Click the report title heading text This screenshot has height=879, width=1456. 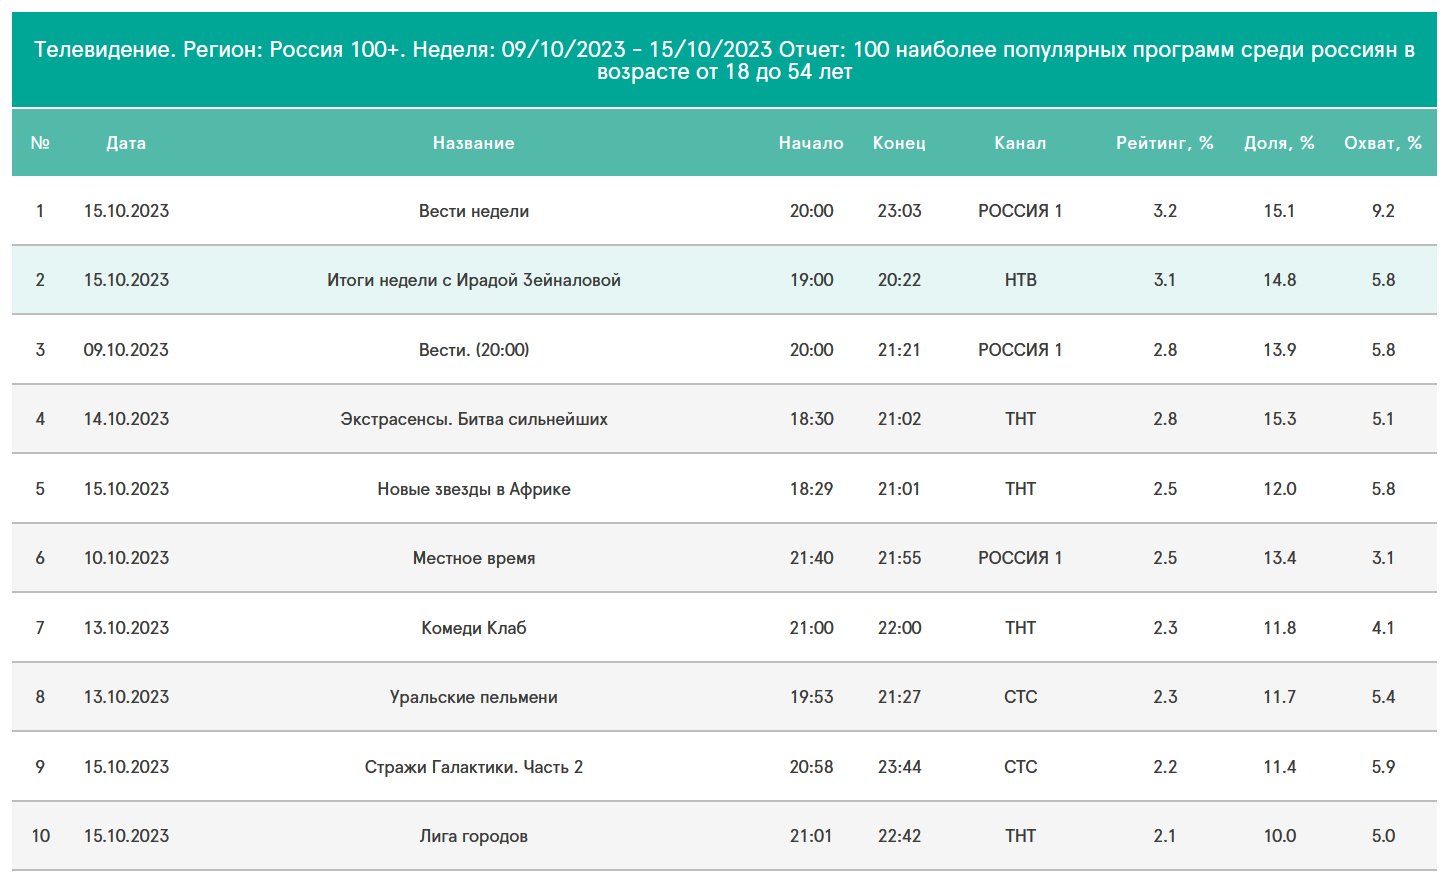click(x=724, y=60)
